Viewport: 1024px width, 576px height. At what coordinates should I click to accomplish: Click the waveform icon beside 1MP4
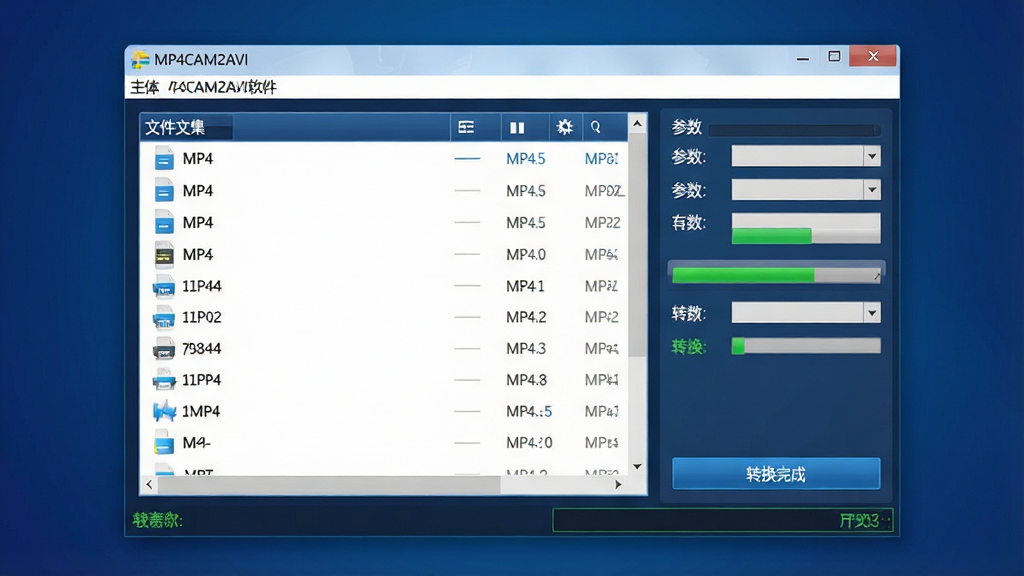click(x=164, y=411)
